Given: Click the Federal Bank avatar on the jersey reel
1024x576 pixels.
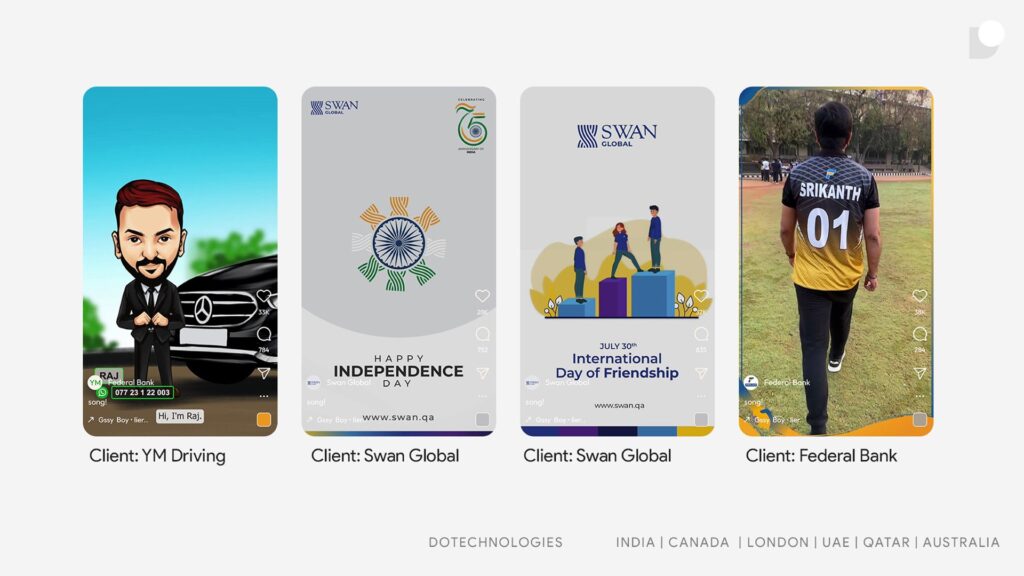Looking at the screenshot, I should pyautogui.click(x=751, y=382).
